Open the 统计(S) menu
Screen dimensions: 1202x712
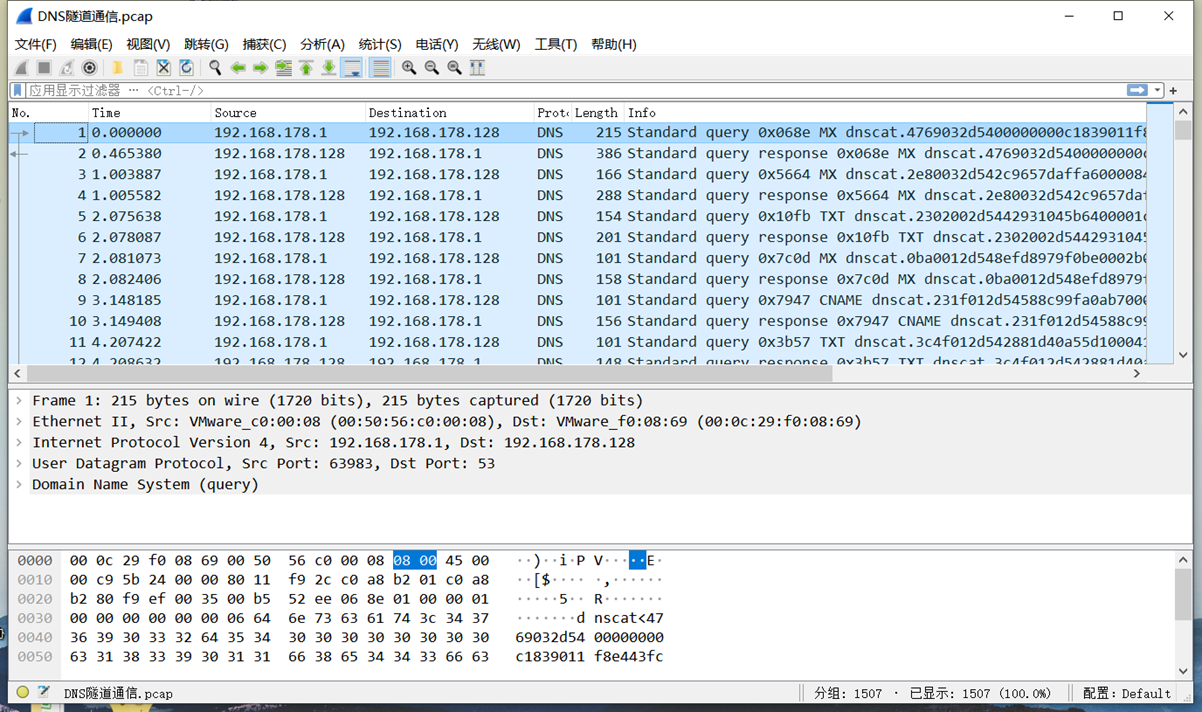[380, 44]
